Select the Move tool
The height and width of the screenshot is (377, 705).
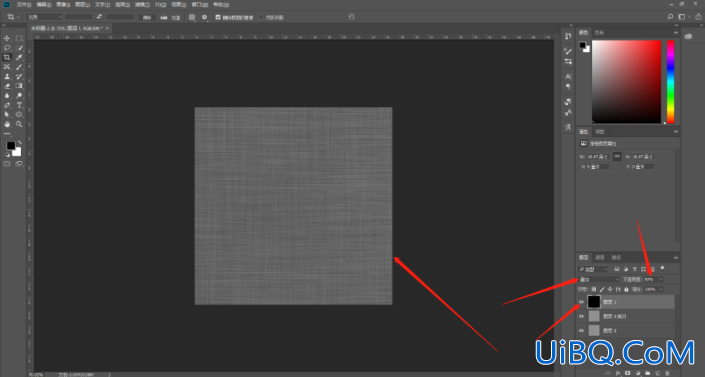tap(7, 38)
